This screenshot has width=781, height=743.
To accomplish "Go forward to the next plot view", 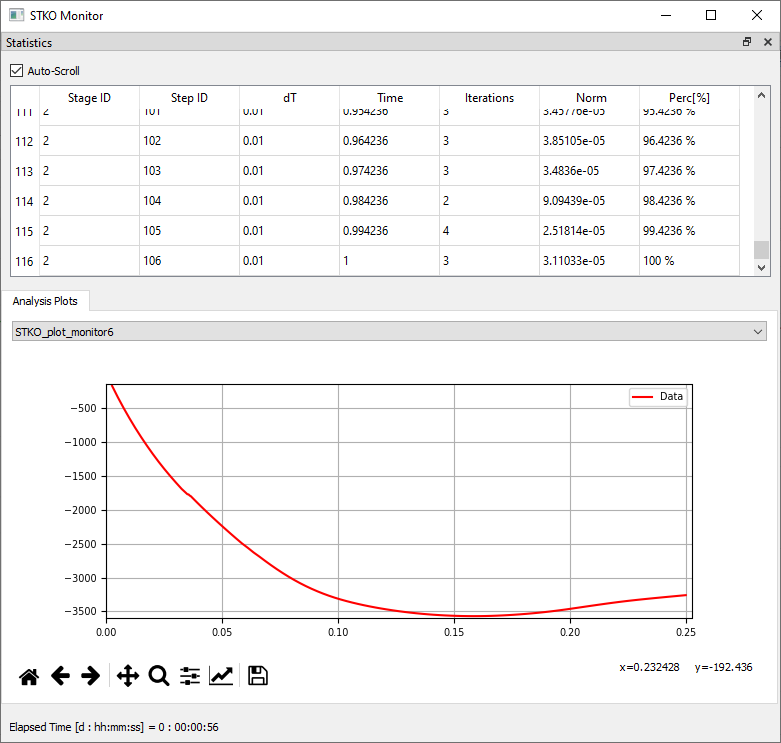I will pos(91,676).
